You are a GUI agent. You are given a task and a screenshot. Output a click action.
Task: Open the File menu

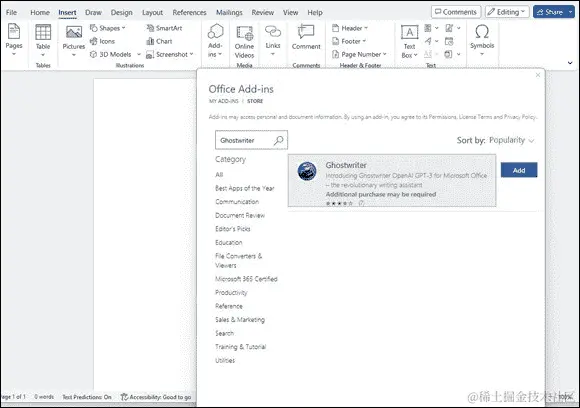(11, 12)
